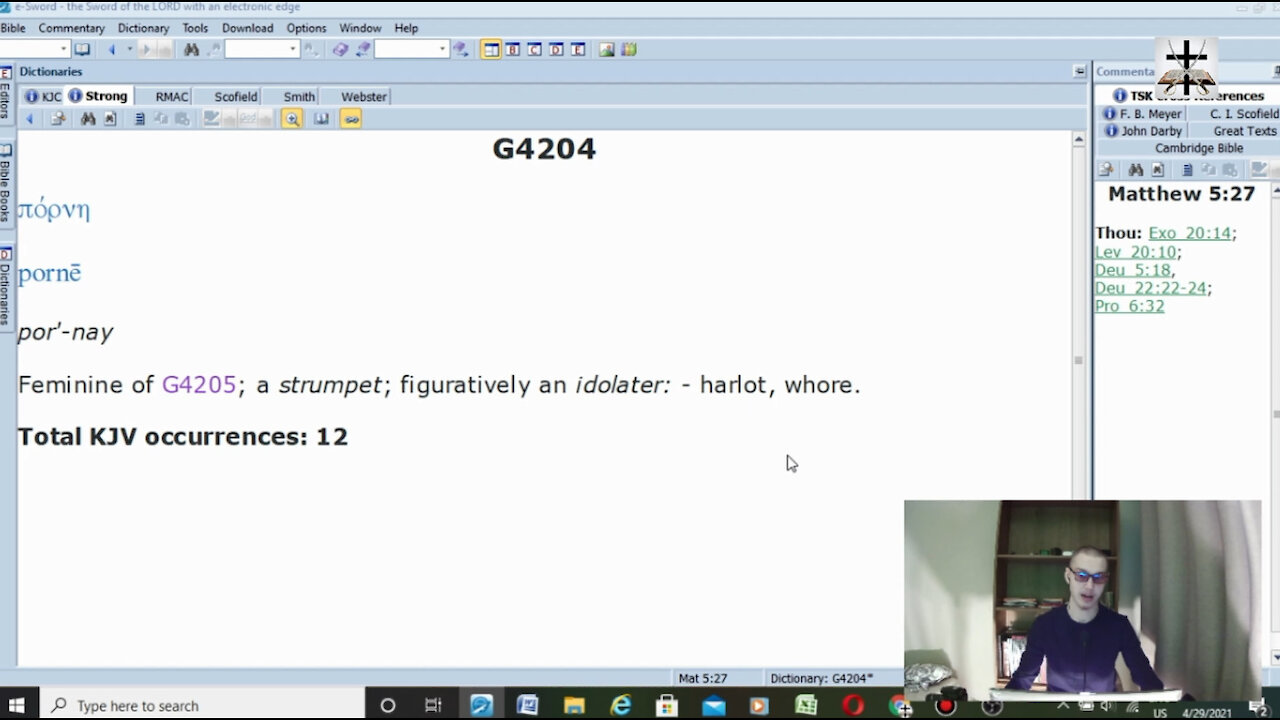Expand the back history dropdown arrow

(129, 49)
